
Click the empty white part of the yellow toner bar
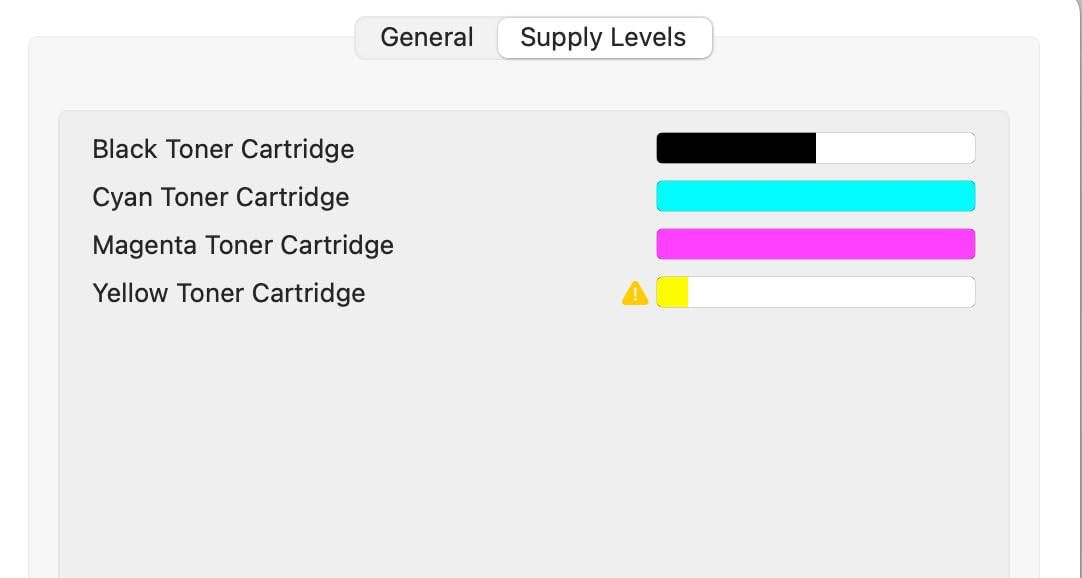click(830, 293)
